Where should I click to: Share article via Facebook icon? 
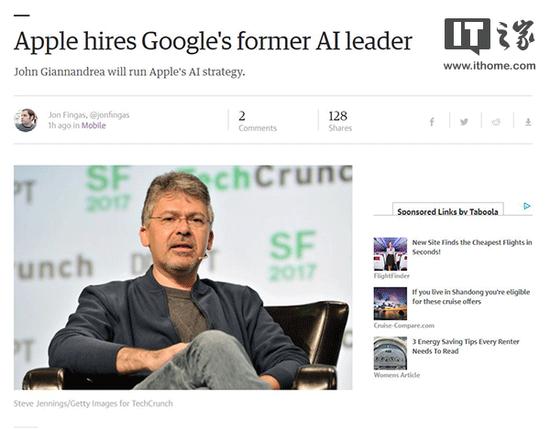tap(432, 122)
